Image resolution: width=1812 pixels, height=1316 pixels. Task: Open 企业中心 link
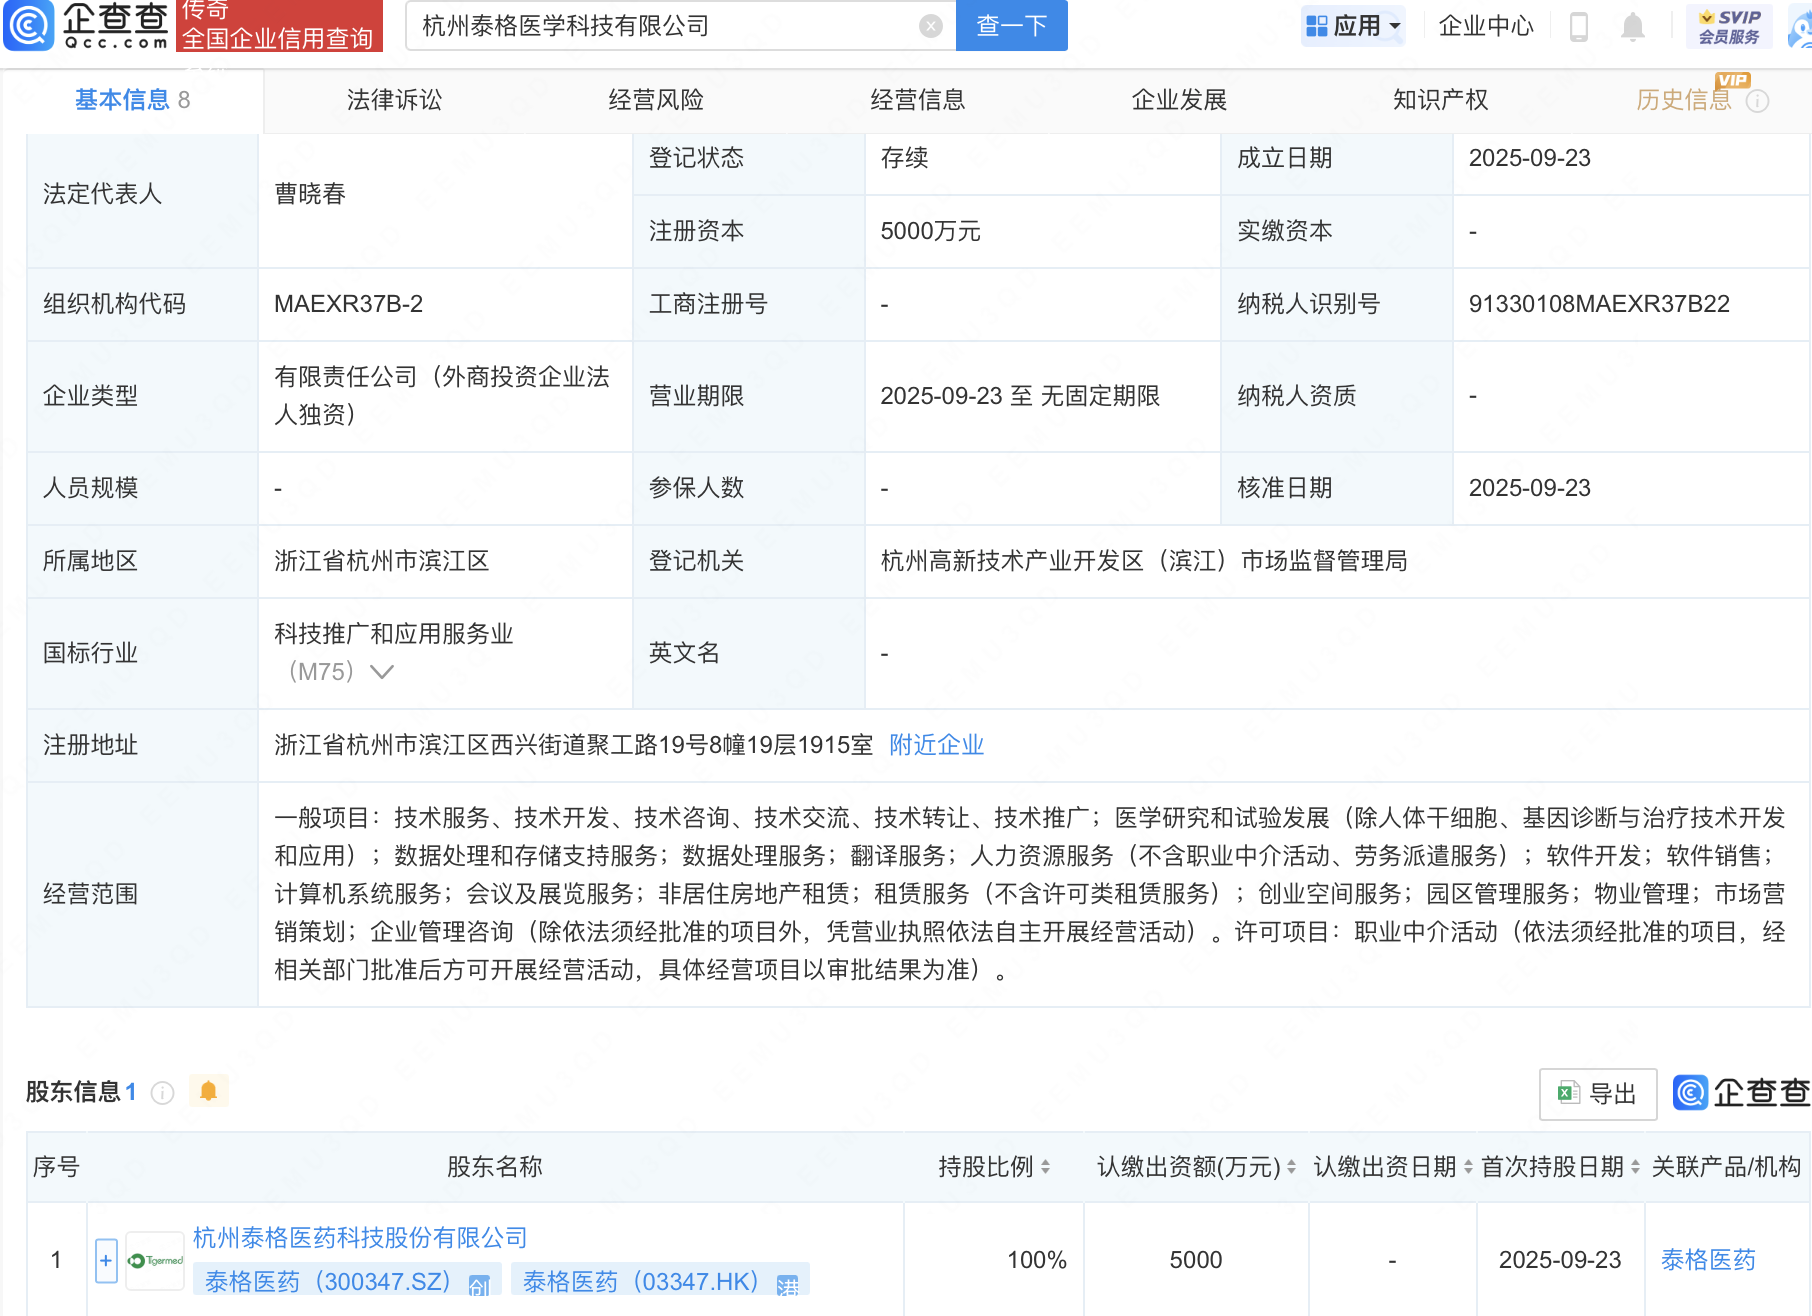(1486, 26)
